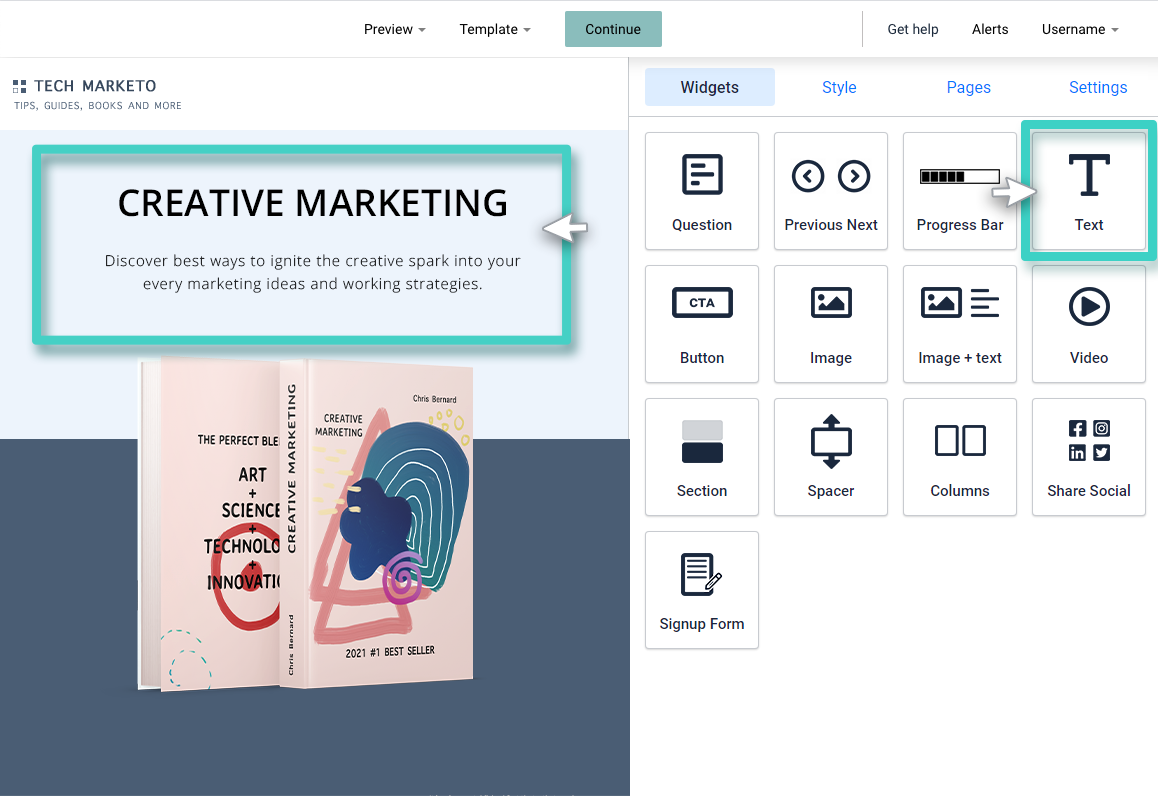The image size is (1158, 796).
Task: Insert the Progress Bar widget
Action: click(959, 191)
